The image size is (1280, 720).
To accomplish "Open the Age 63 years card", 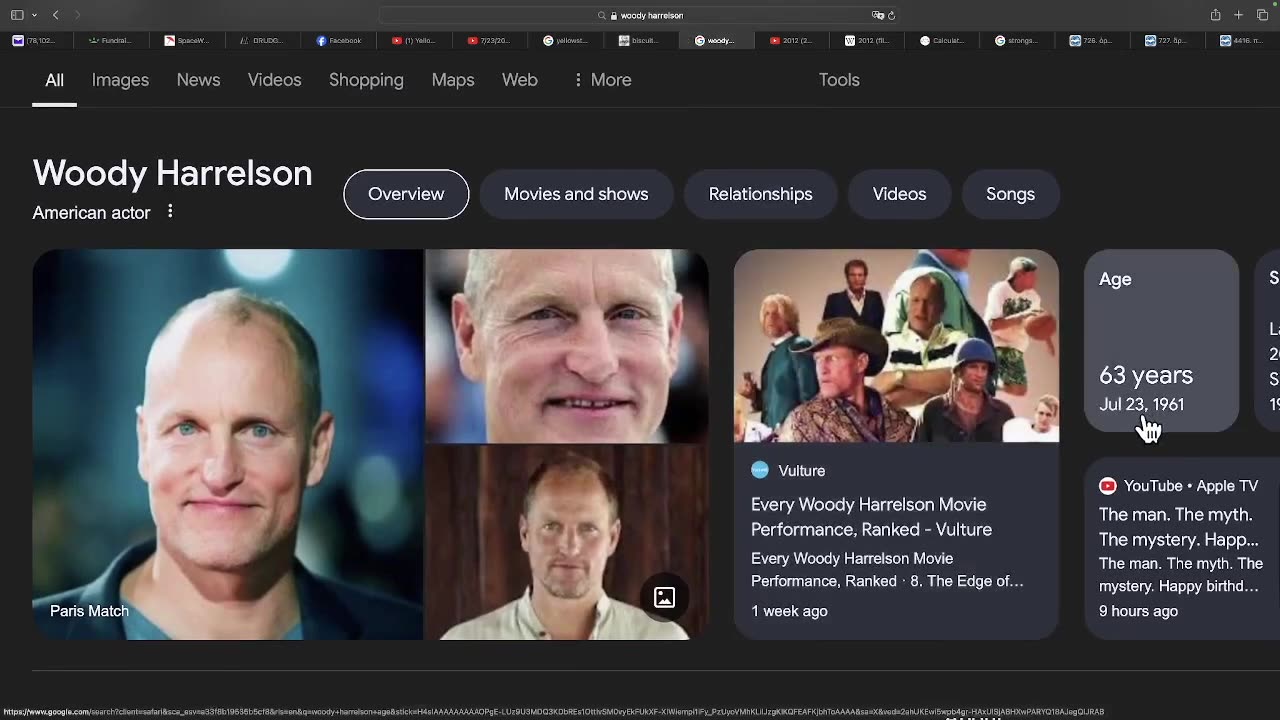I will tap(1161, 341).
